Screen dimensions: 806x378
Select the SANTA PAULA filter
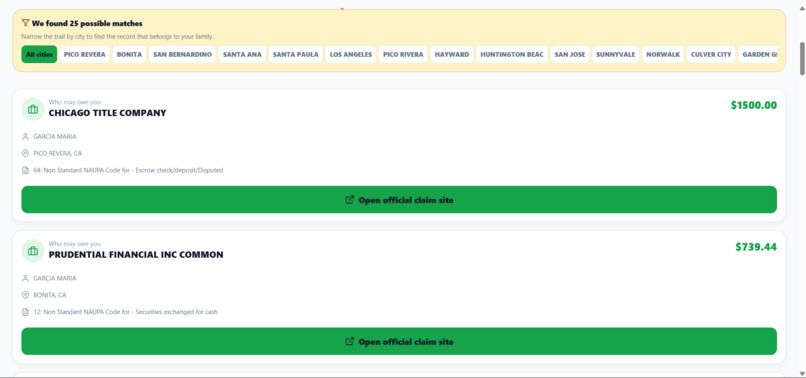pos(296,55)
